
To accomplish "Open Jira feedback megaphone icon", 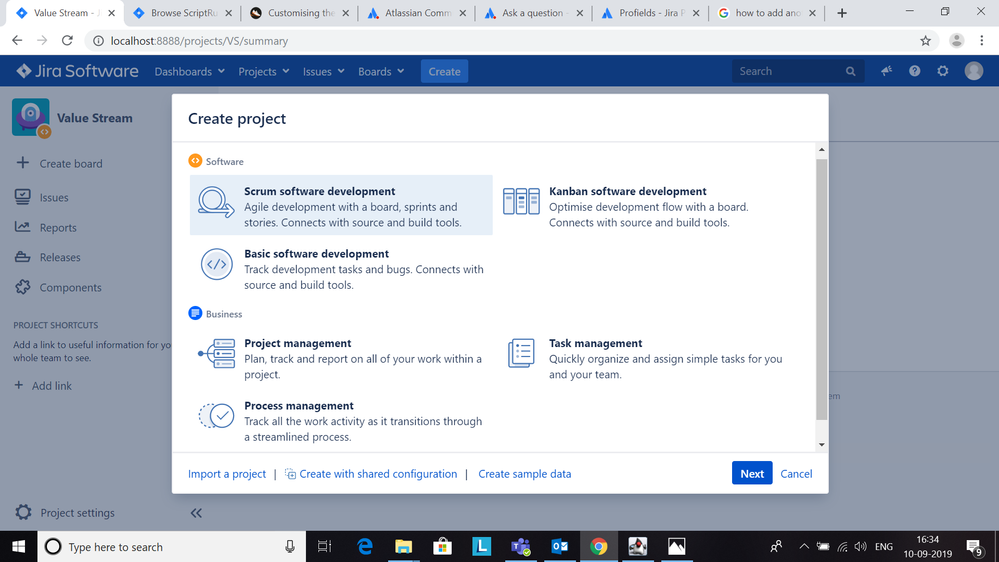I will pyautogui.click(x=886, y=71).
